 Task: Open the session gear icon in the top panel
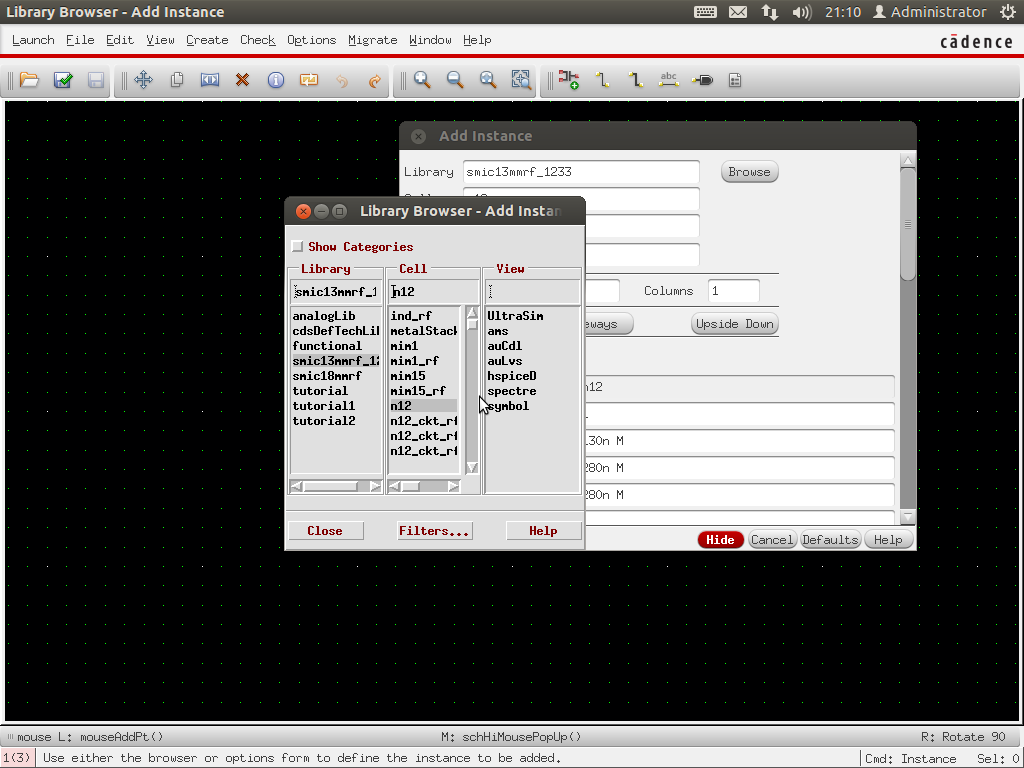(x=1008, y=12)
